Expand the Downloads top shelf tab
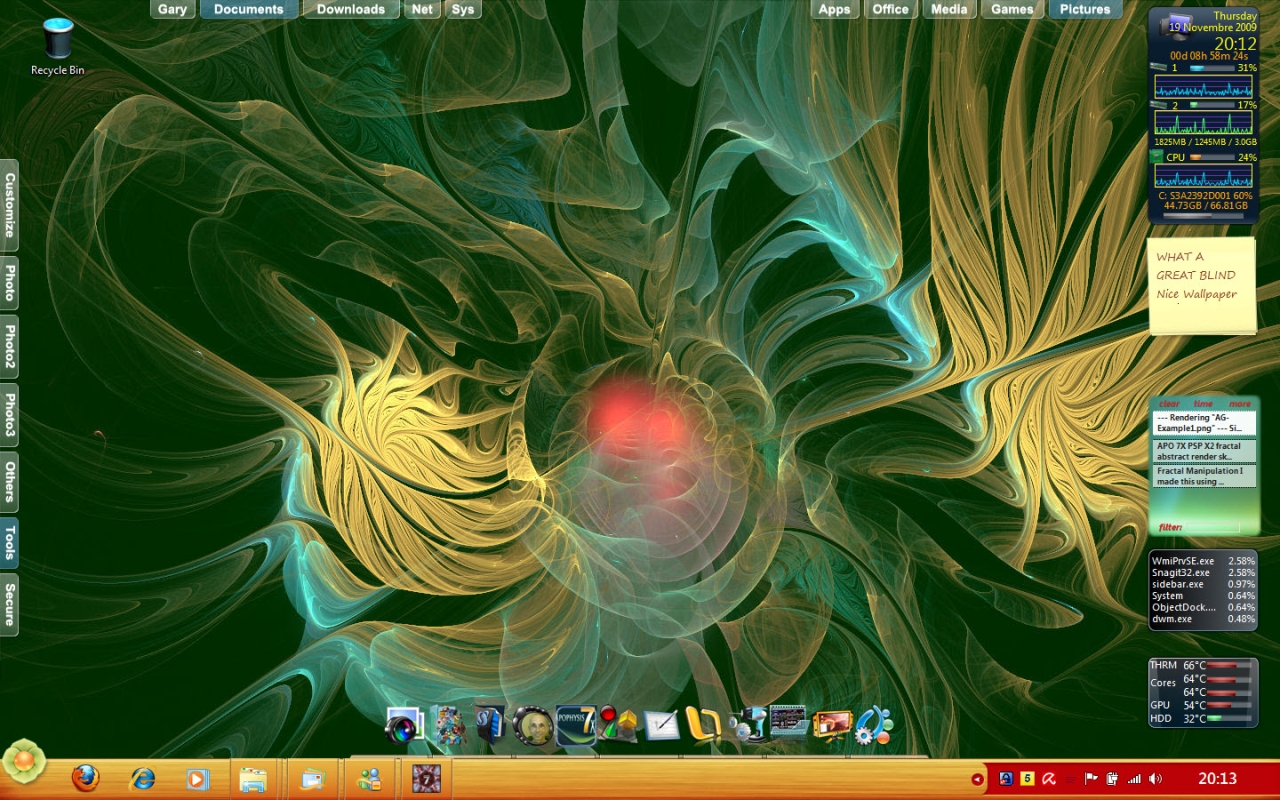1280x800 pixels. click(351, 9)
